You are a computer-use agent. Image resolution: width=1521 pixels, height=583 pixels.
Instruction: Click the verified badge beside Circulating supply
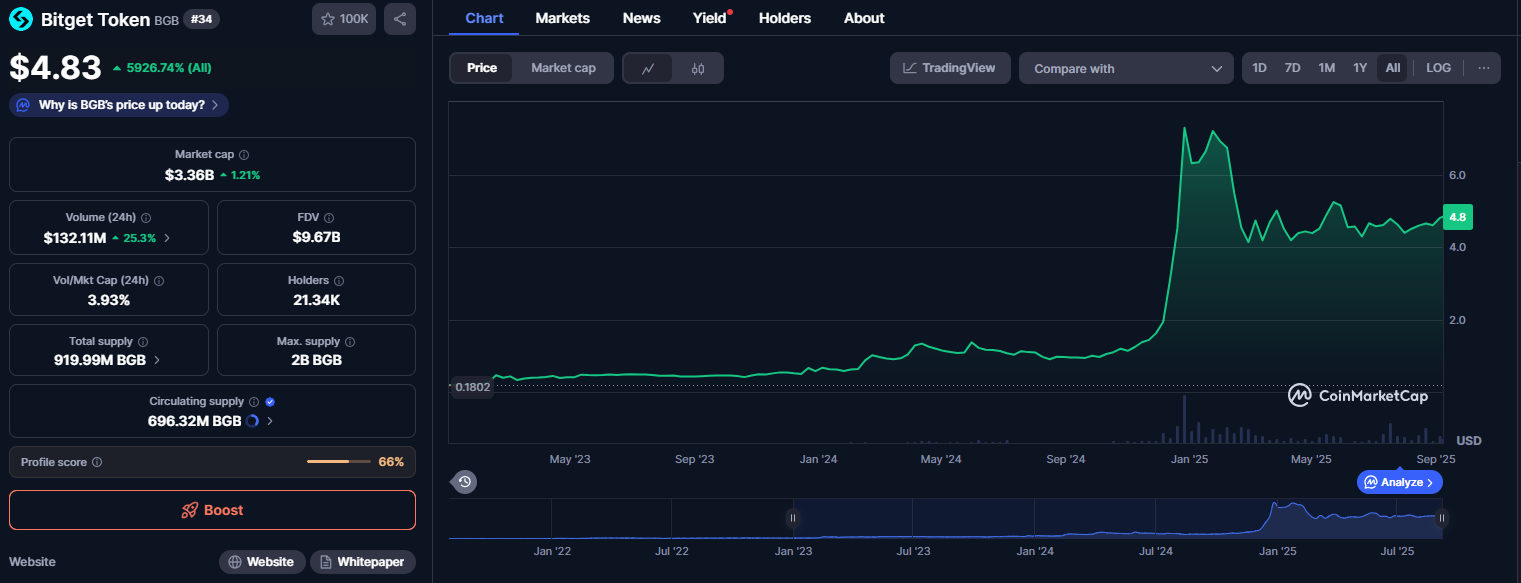[x=270, y=402]
